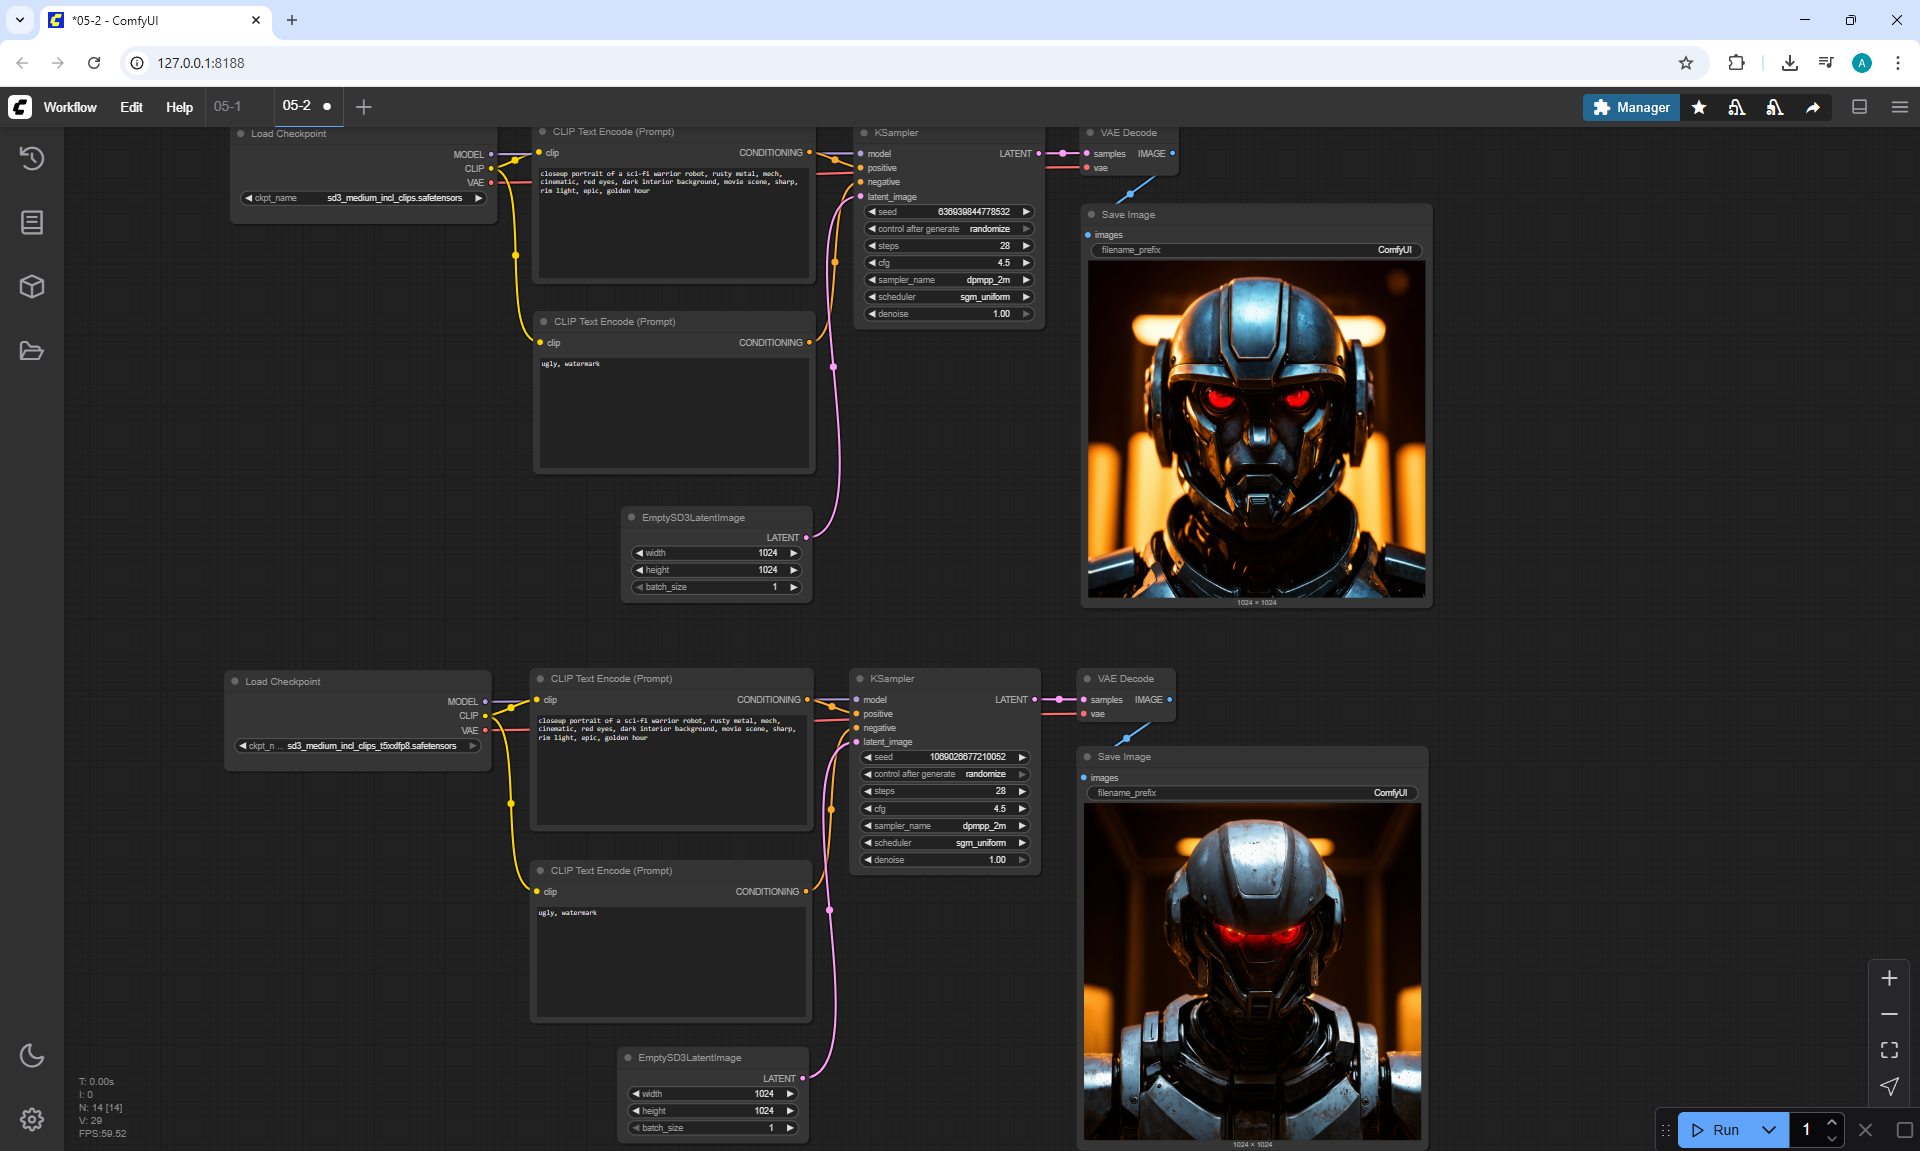
Task: Click the fit view icon in canvas controls
Action: click(x=1889, y=1050)
